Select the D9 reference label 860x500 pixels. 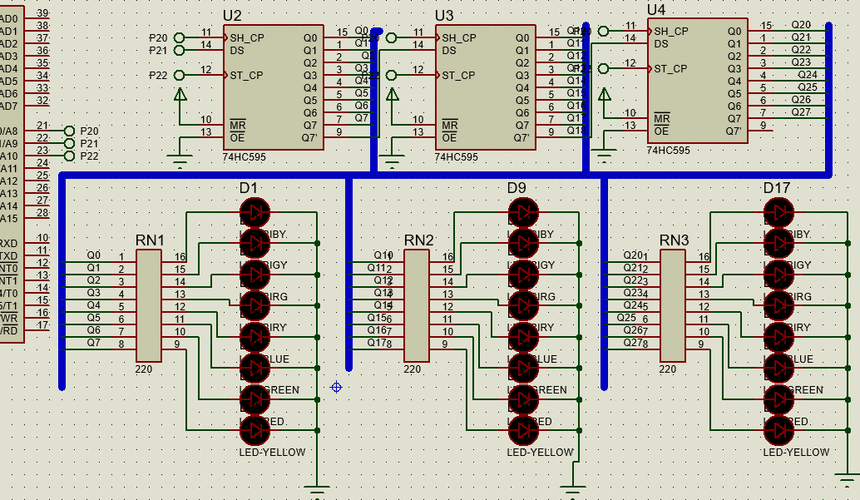(x=516, y=188)
